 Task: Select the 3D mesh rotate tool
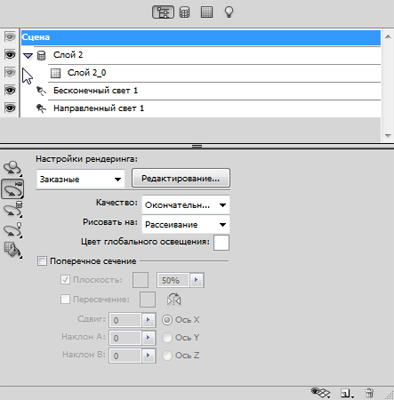[13, 209]
